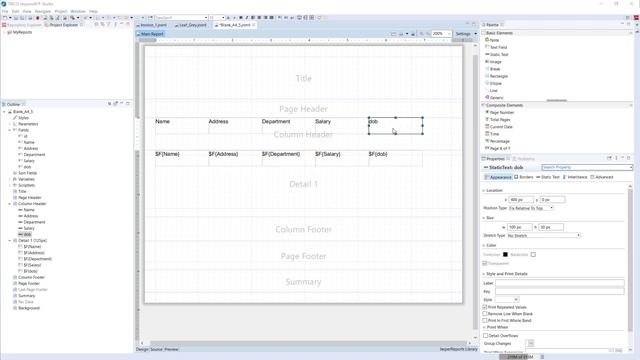Choose the Ellipse palette element
Viewport: 640px width, 360px height.
point(493,83)
